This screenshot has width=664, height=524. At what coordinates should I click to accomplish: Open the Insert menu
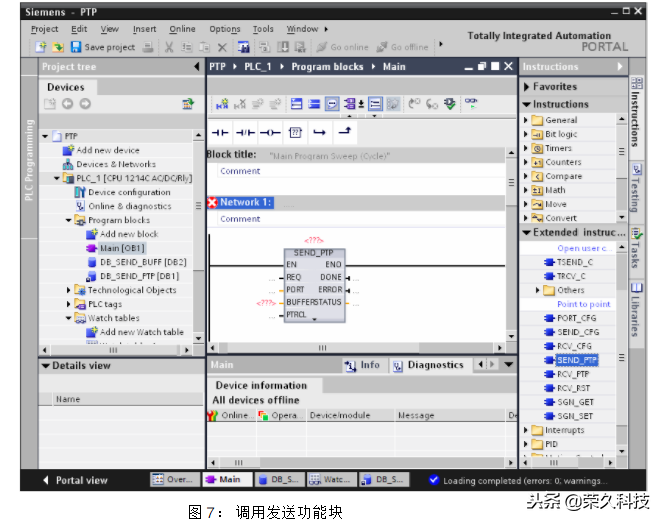pos(144,29)
